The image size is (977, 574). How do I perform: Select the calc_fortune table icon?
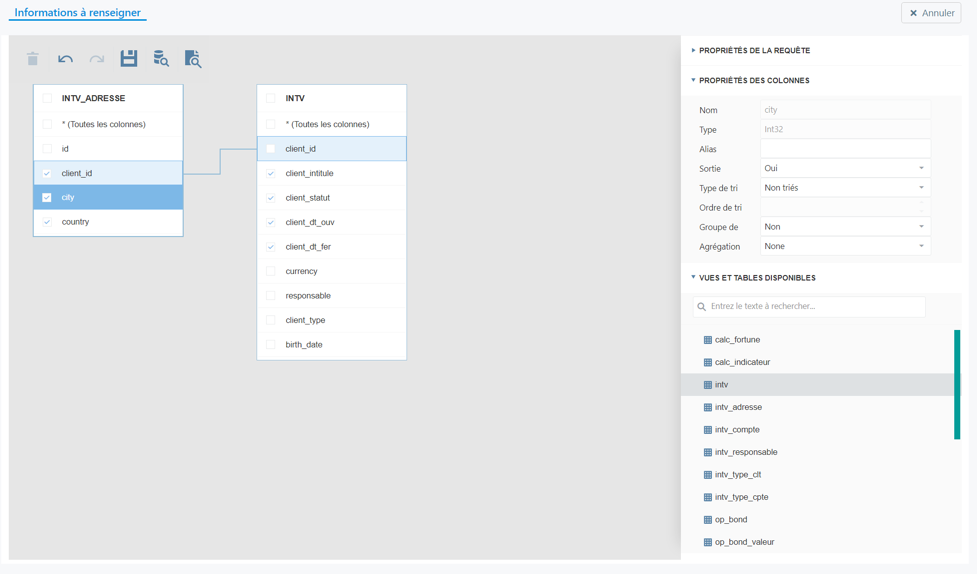(x=708, y=340)
